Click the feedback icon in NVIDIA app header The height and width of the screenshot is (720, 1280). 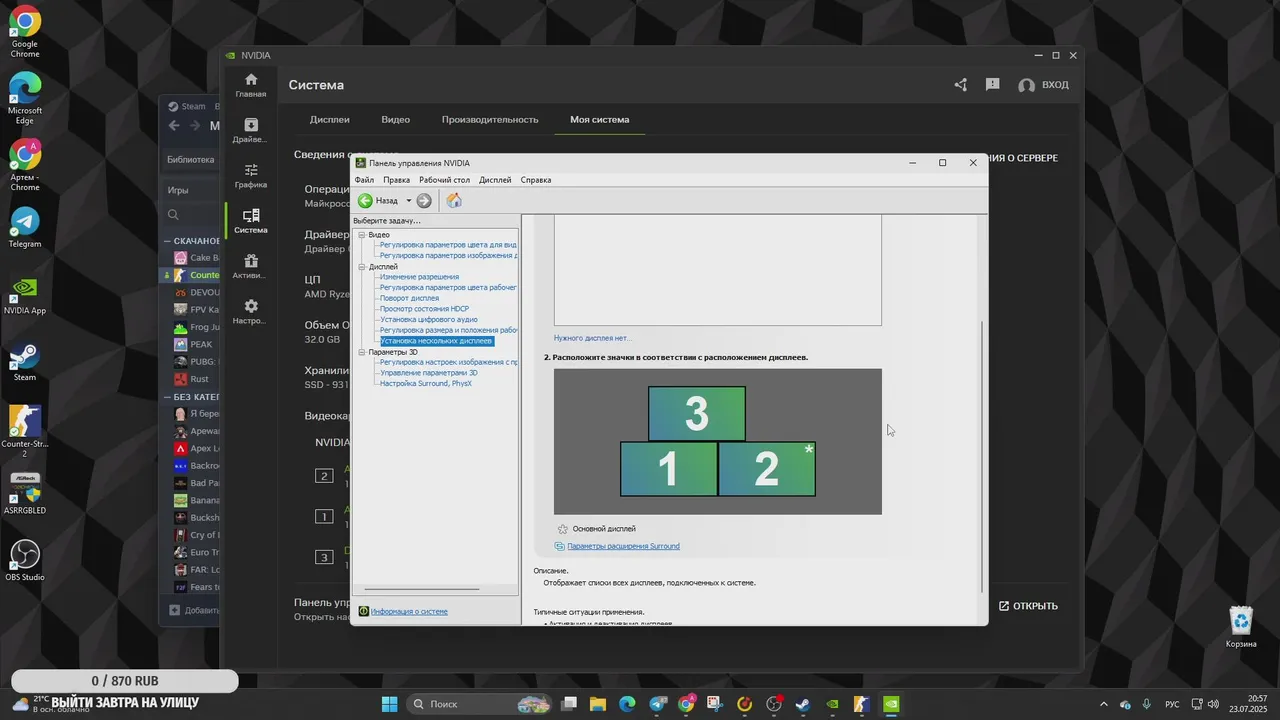(992, 85)
